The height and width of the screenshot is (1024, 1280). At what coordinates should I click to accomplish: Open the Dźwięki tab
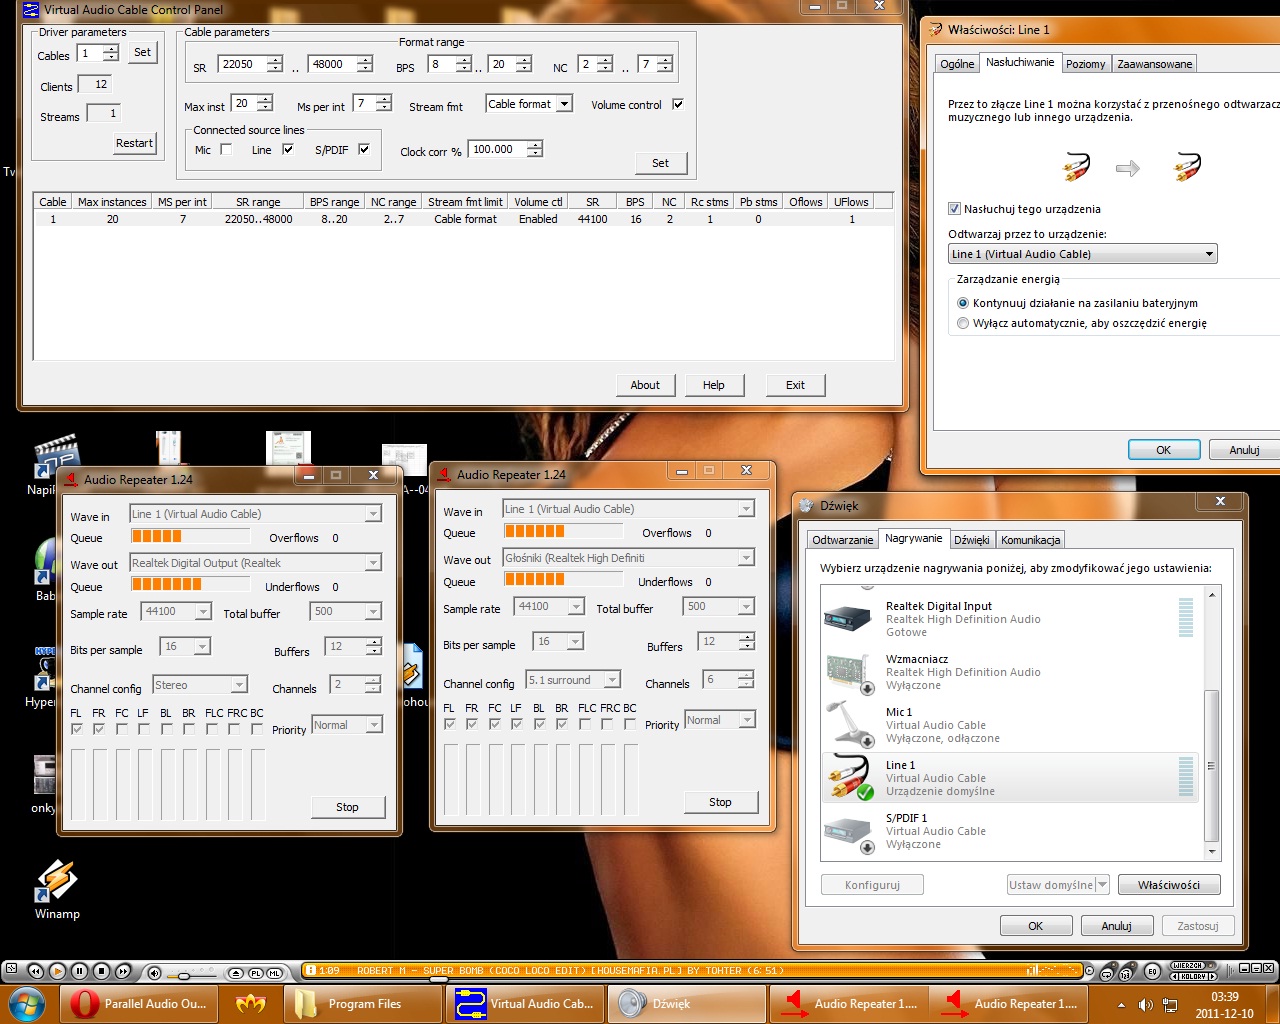pyautogui.click(x=971, y=540)
